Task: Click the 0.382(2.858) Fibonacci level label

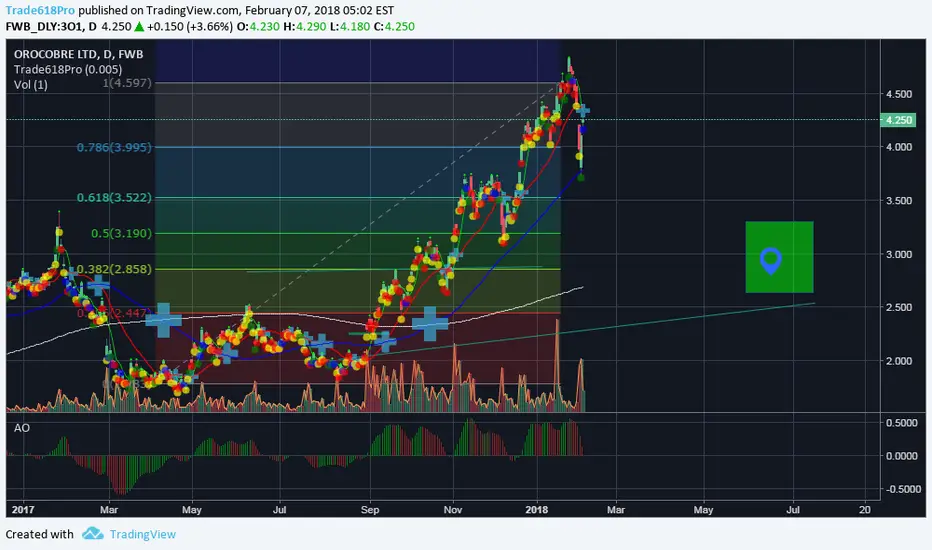Action: point(114,269)
